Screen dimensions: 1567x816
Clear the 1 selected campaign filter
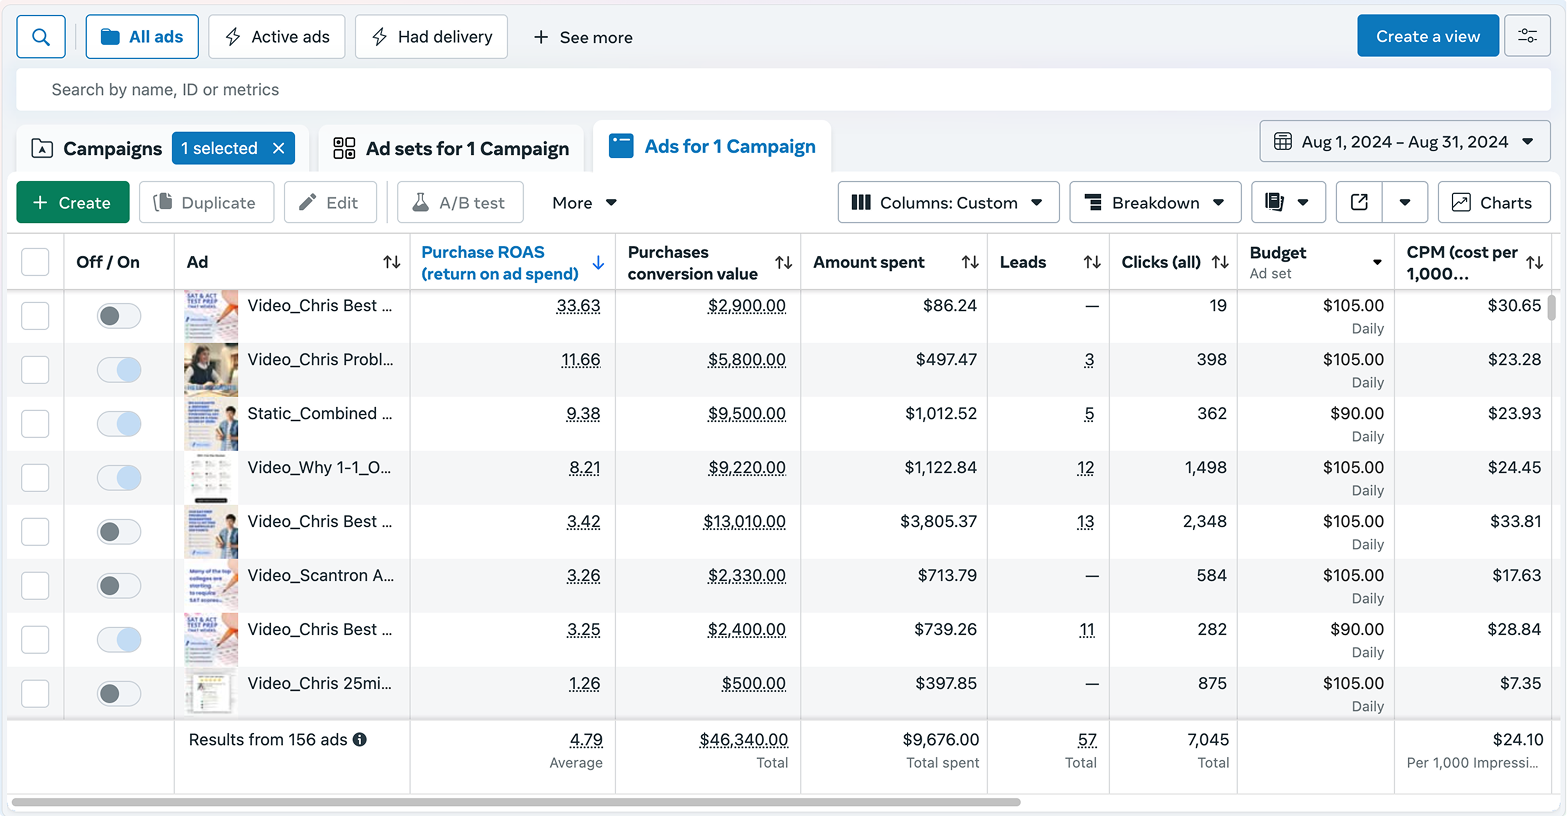point(279,148)
